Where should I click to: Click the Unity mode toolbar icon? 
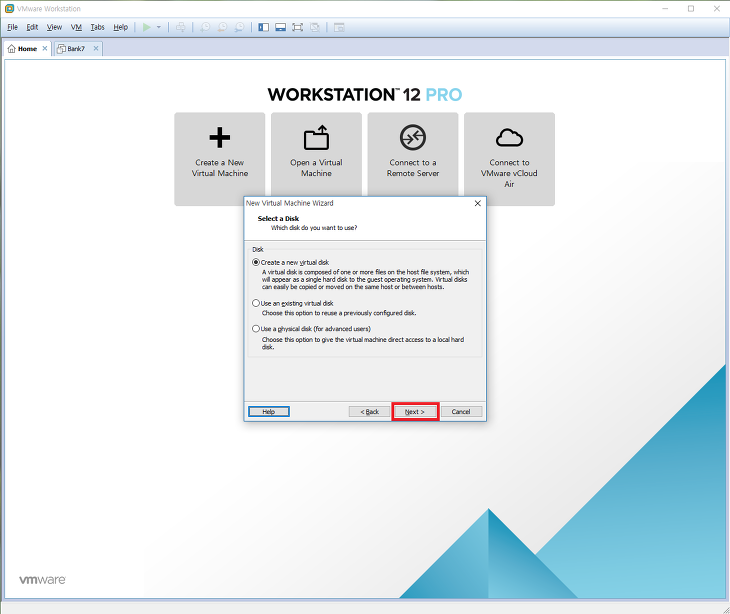point(315,27)
